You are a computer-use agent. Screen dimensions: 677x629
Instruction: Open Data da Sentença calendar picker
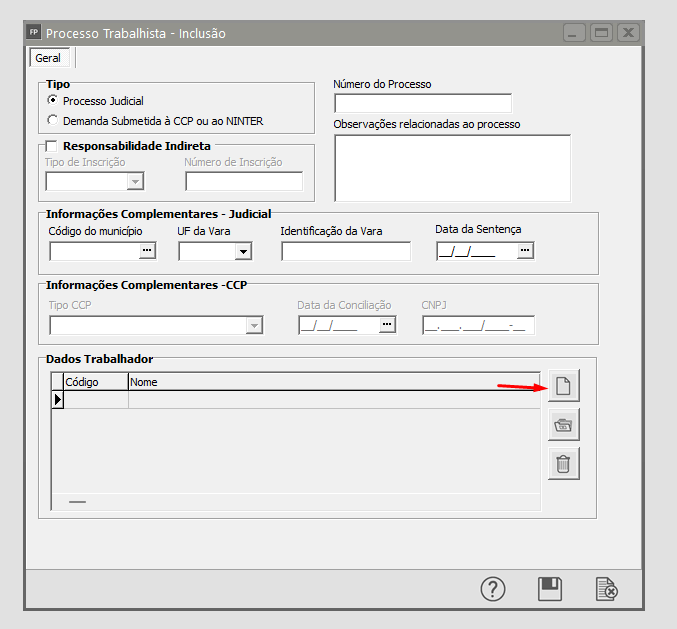point(525,251)
